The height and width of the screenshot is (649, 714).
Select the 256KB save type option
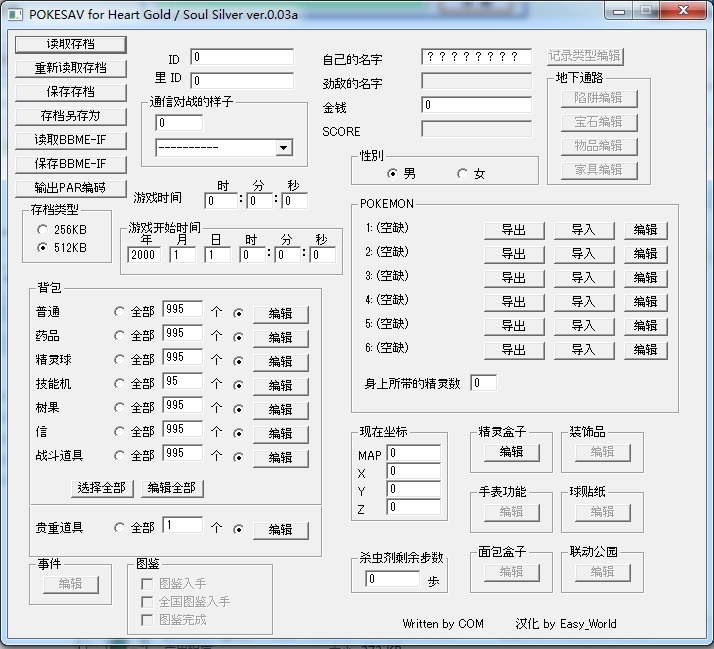42,230
